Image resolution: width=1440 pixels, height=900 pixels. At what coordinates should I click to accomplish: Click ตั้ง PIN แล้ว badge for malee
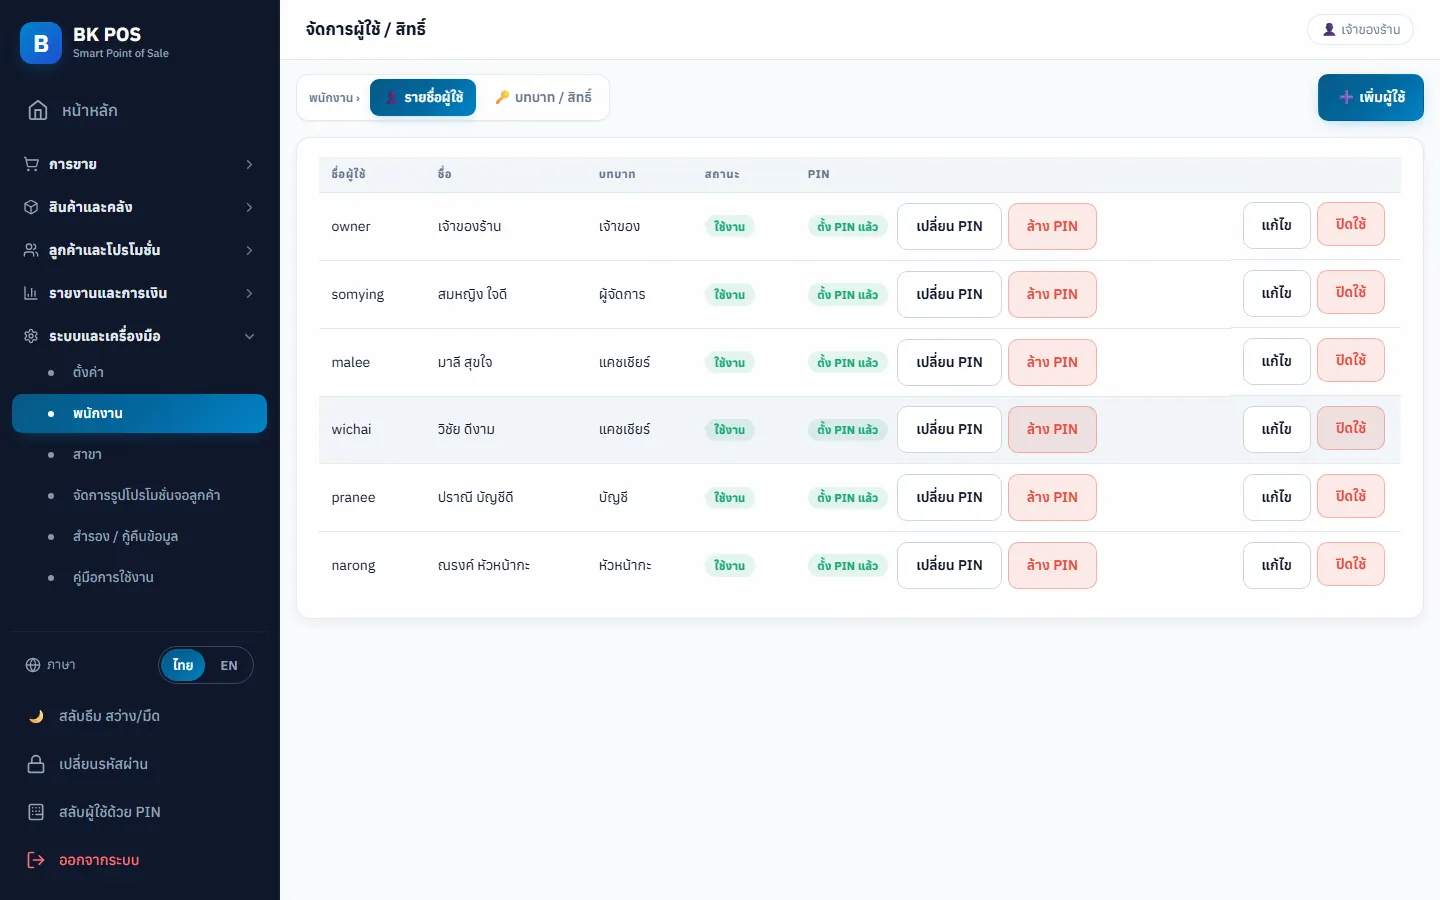pos(847,362)
